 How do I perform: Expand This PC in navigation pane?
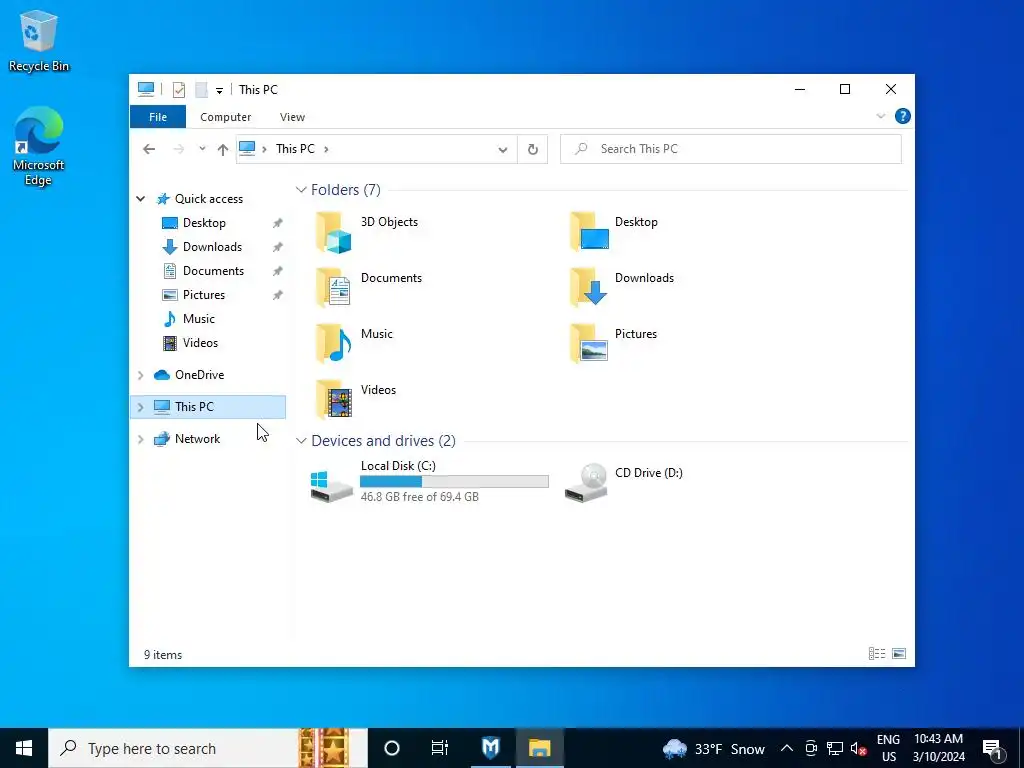[140, 407]
